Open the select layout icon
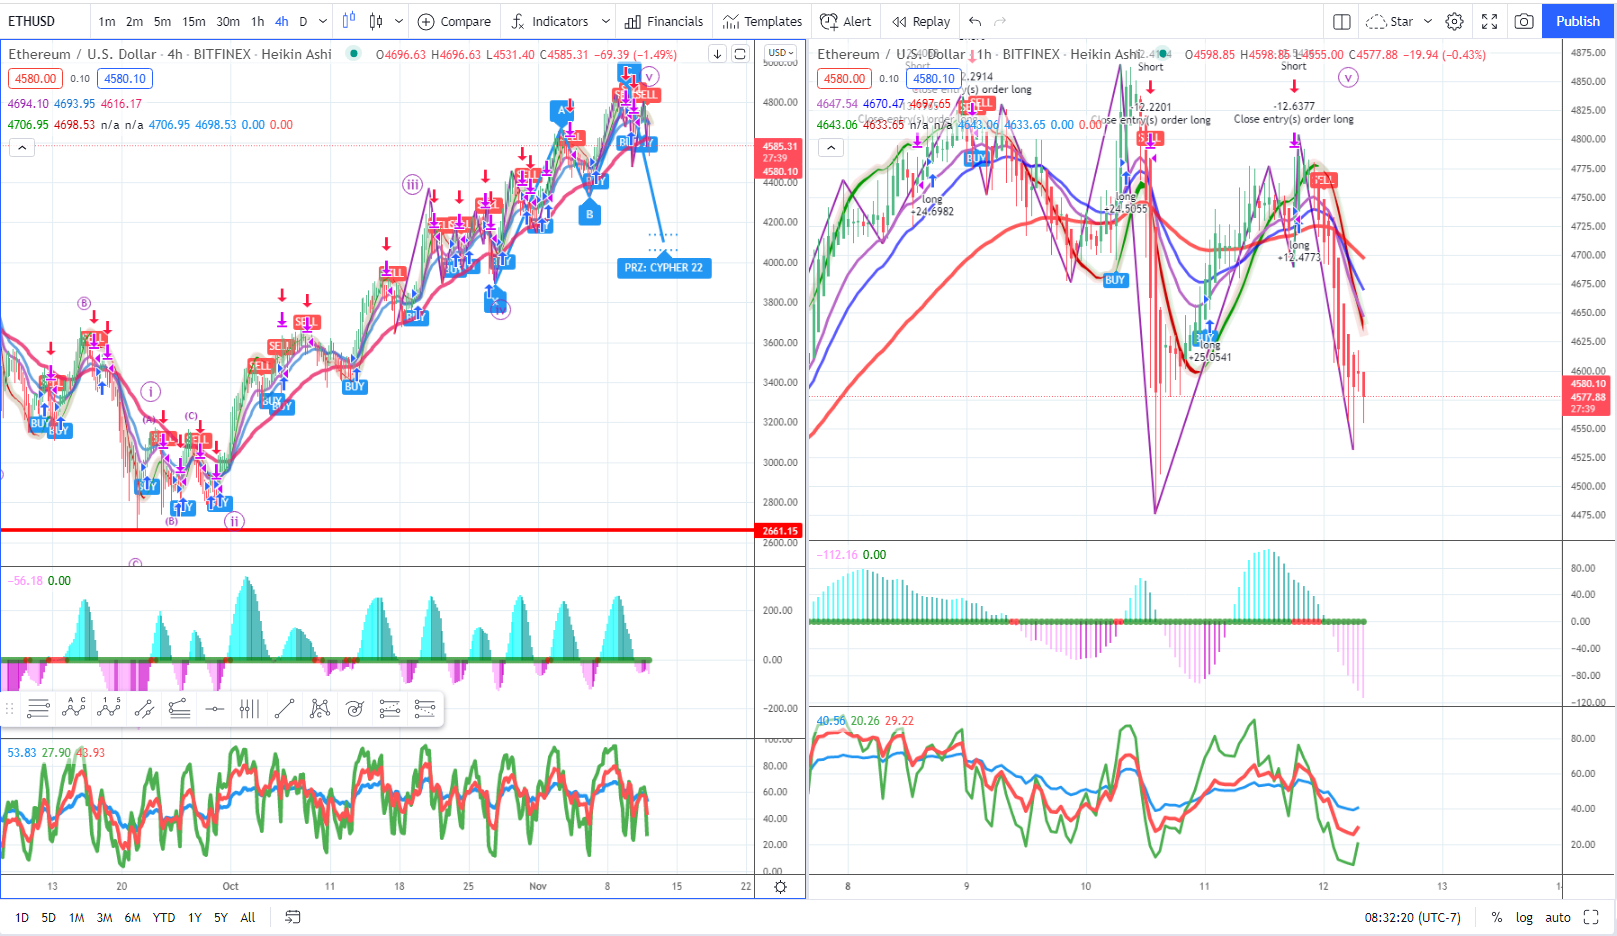This screenshot has height=936, width=1617. click(x=1342, y=21)
